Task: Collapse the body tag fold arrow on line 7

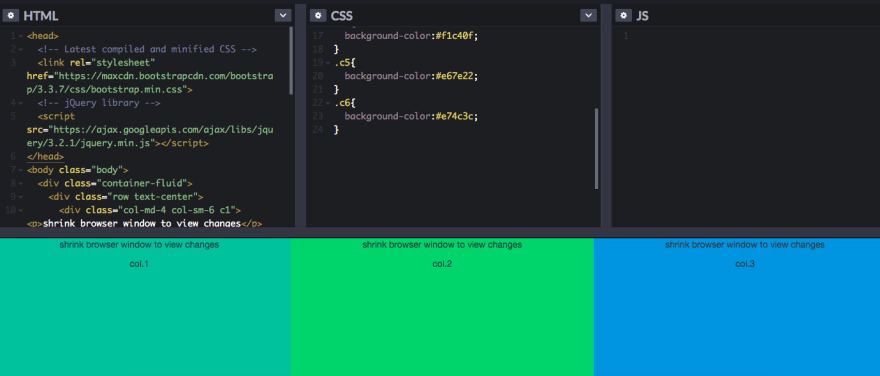Action: (21, 170)
